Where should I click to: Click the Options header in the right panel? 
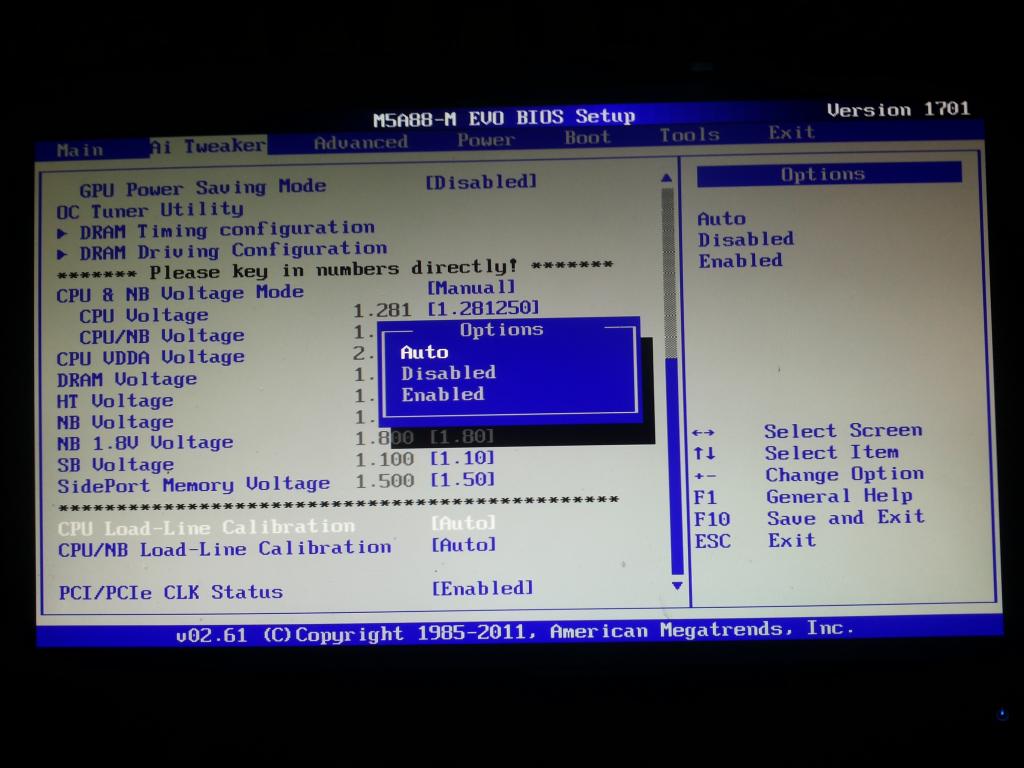pyautogui.click(x=829, y=174)
